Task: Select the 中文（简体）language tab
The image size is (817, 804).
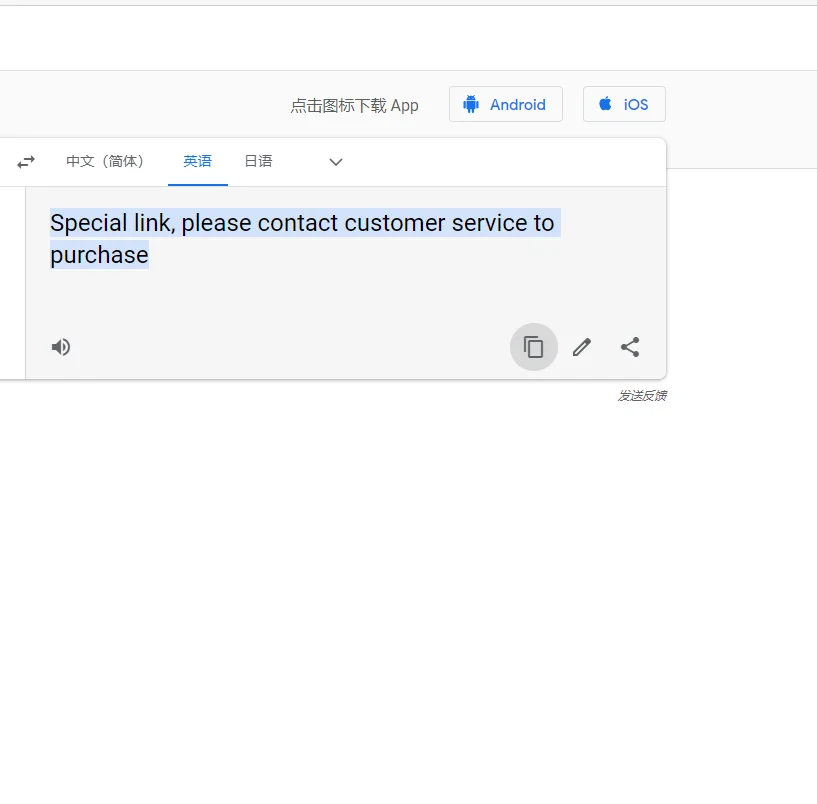Action: point(106,161)
